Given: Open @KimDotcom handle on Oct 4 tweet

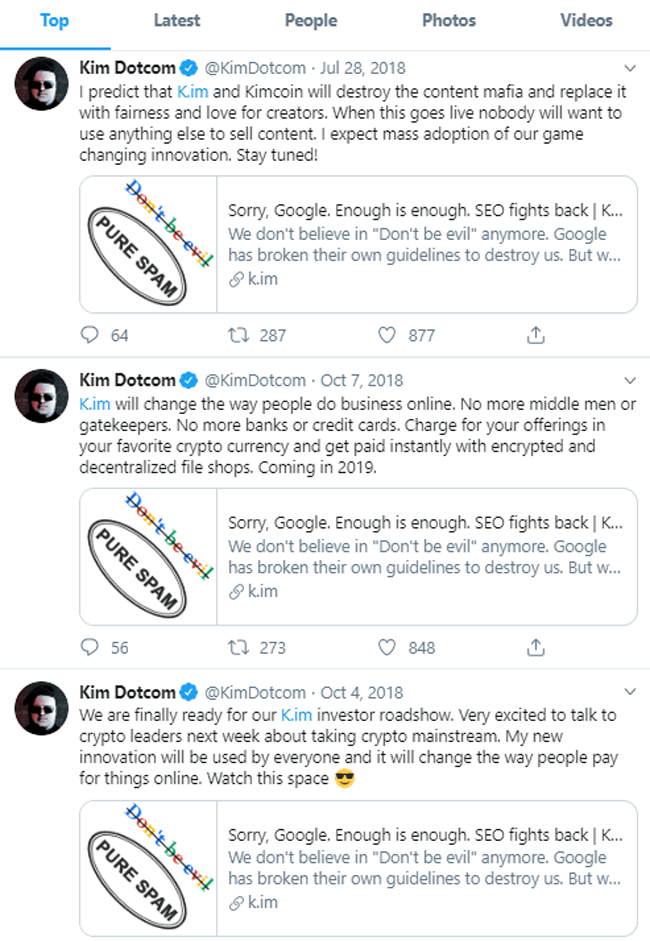Looking at the screenshot, I should coord(255,693).
